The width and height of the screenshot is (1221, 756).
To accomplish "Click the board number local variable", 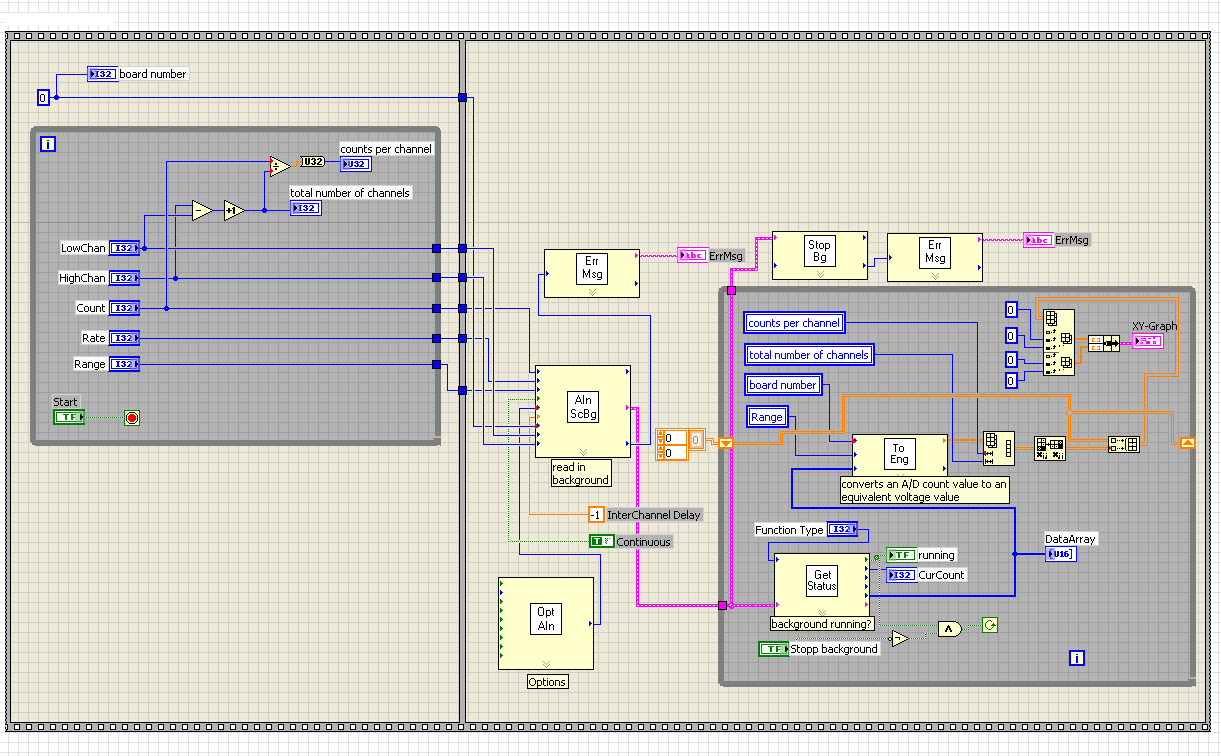I will (783, 385).
